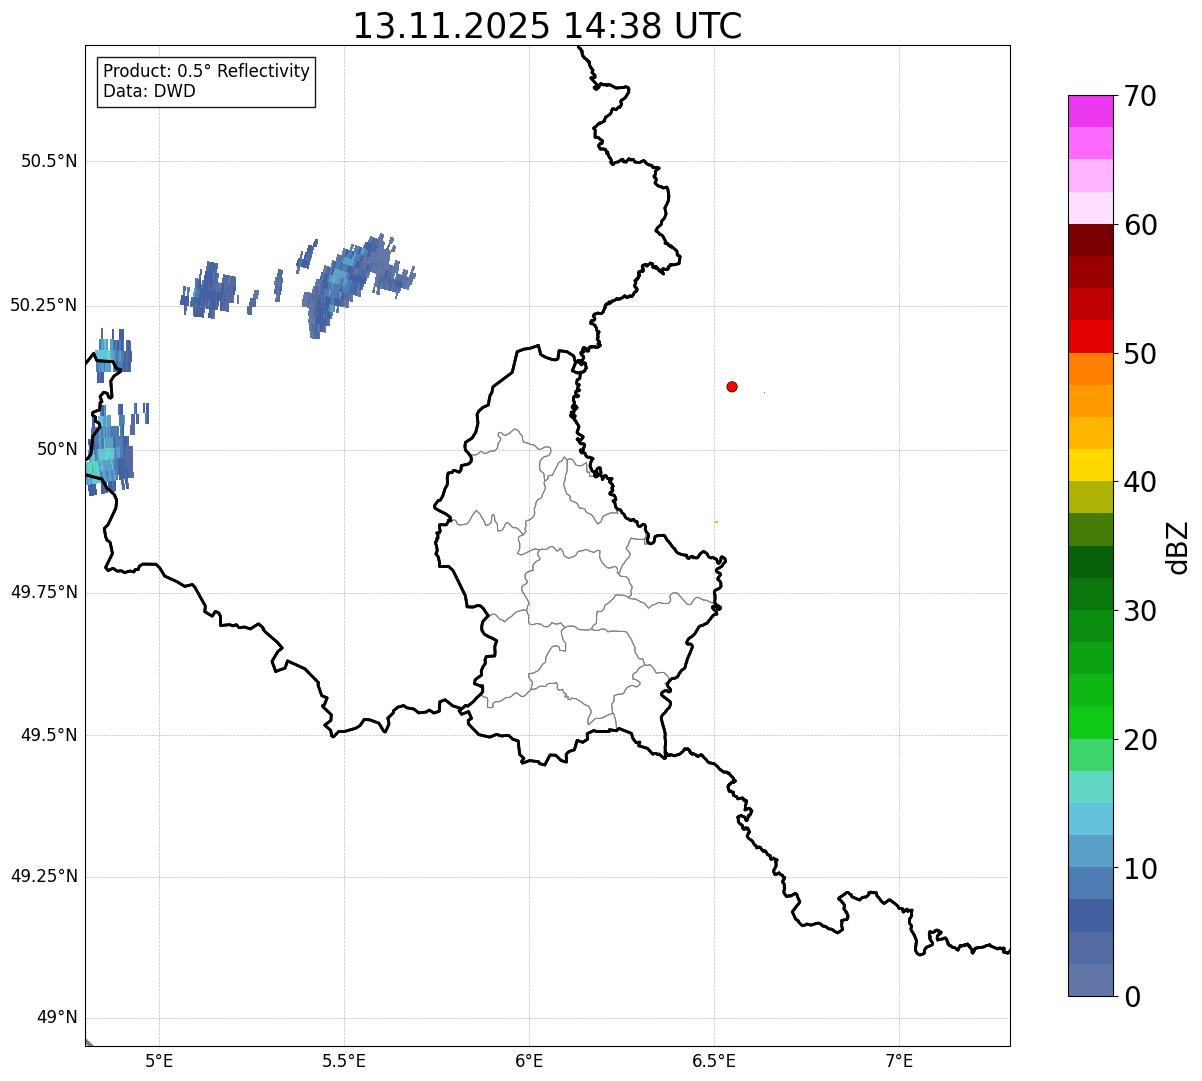Click the yellow colorbar segment above 40
Image resolution: width=1202 pixels, height=1081 pixels.
click(1090, 465)
